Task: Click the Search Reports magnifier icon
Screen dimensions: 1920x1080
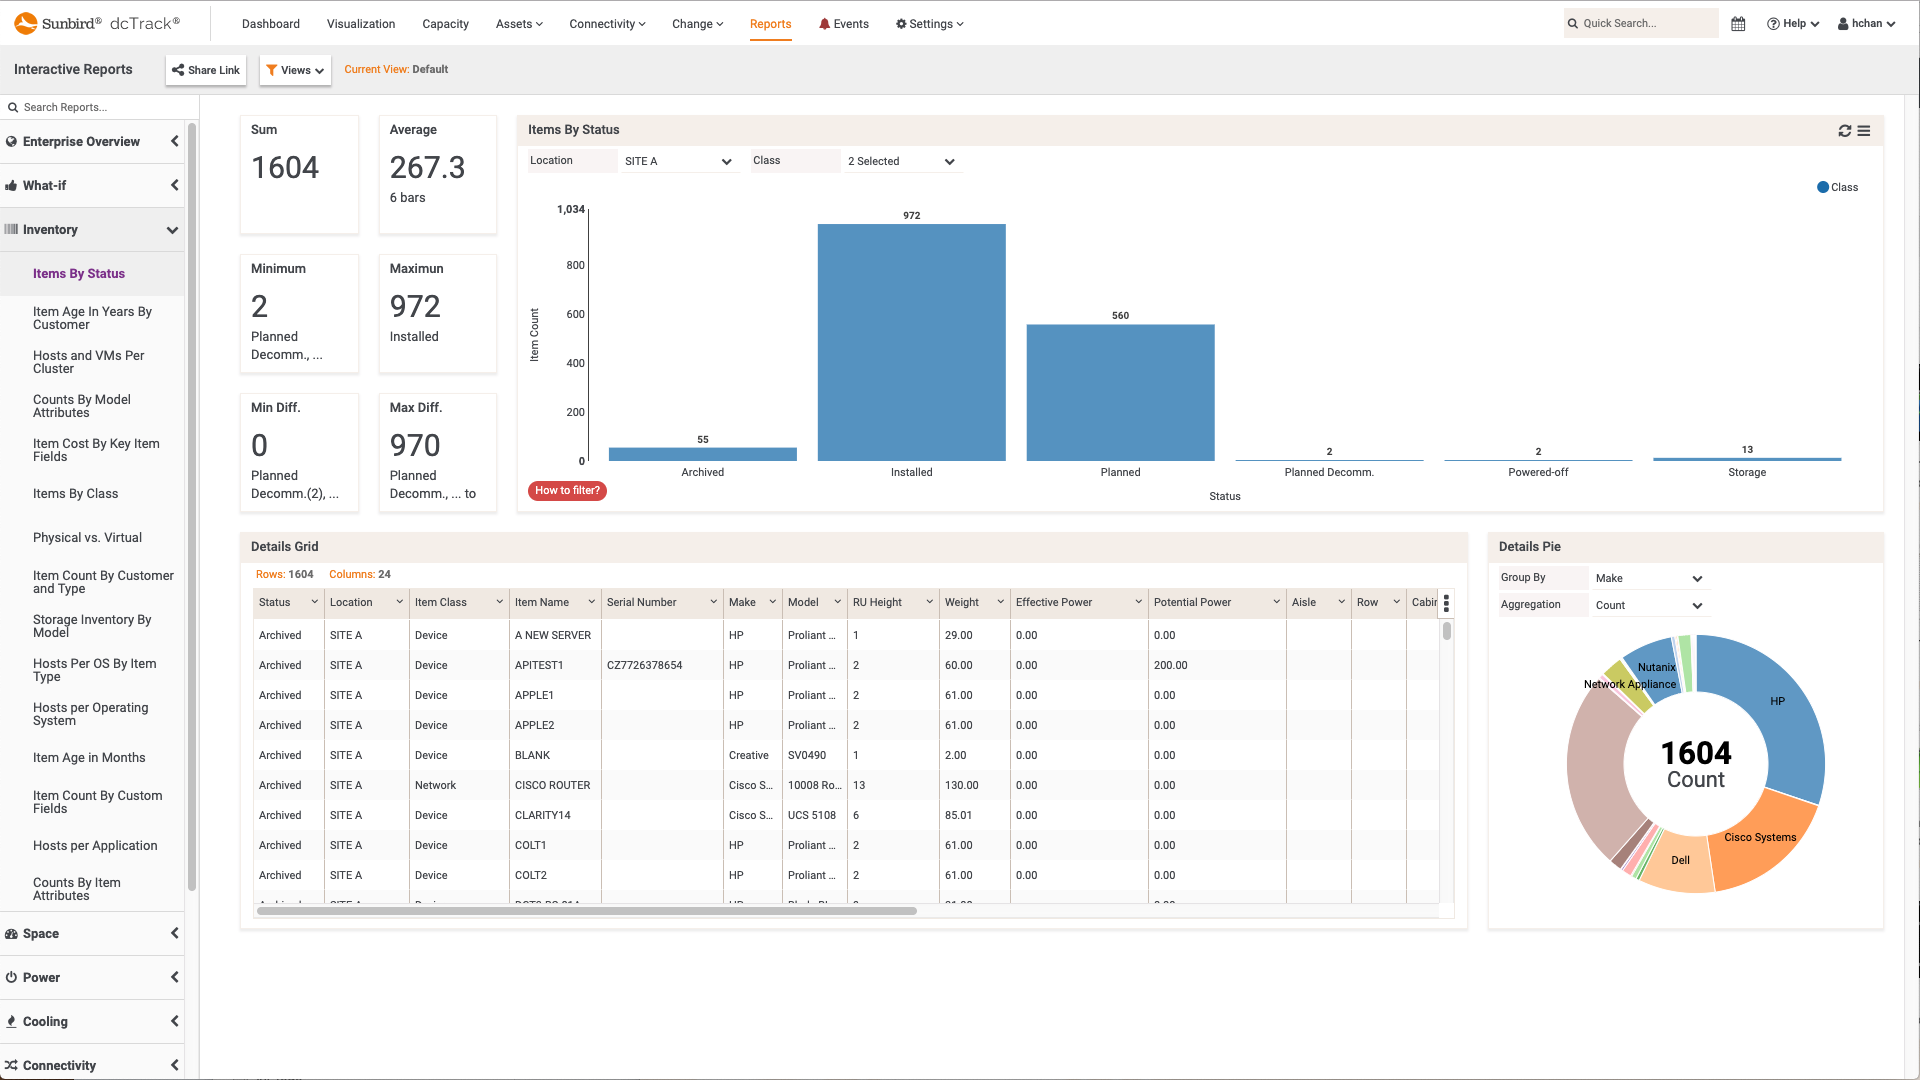Action: click(12, 107)
